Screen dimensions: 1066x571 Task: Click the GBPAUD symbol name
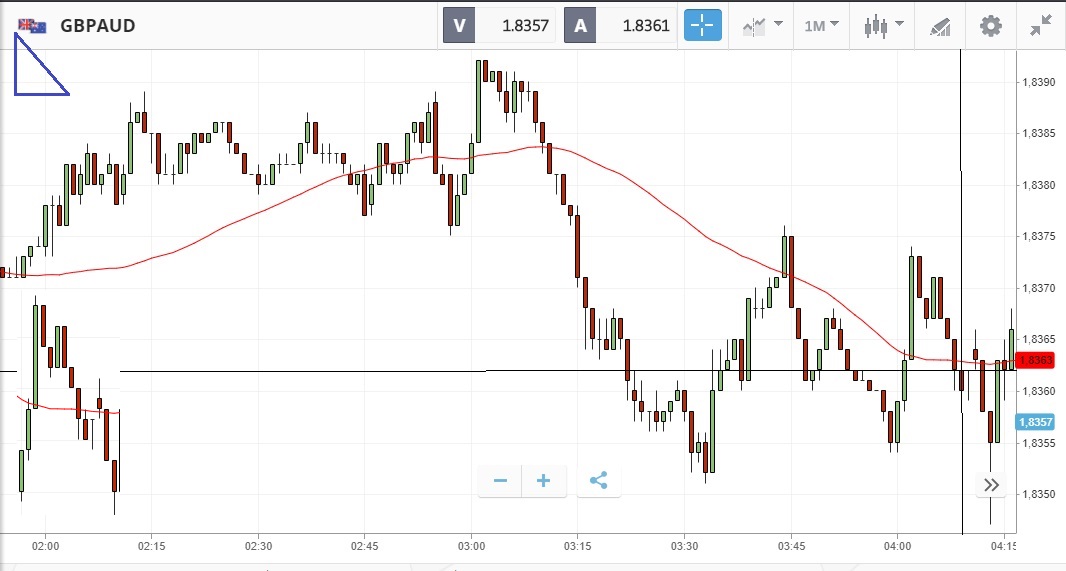(97, 25)
